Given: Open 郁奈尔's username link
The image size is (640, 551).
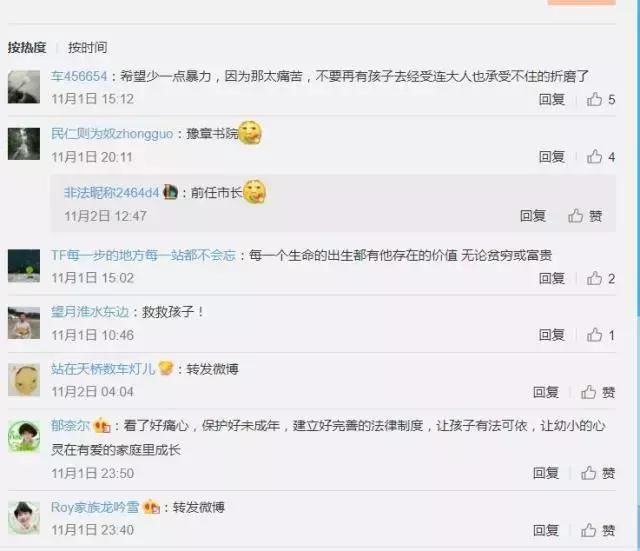Looking at the screenshot, I should 70,426.
